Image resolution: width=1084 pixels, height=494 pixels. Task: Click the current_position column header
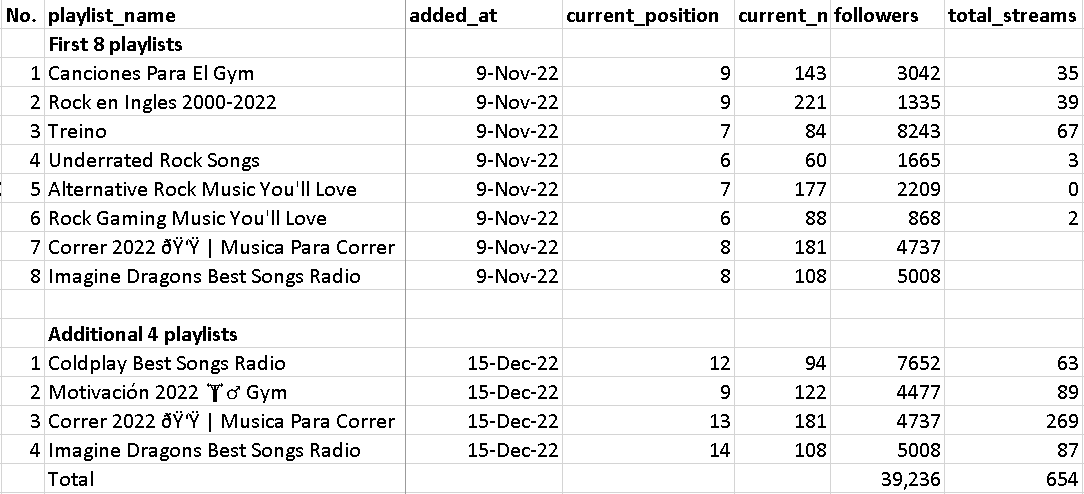coord(642,15)
